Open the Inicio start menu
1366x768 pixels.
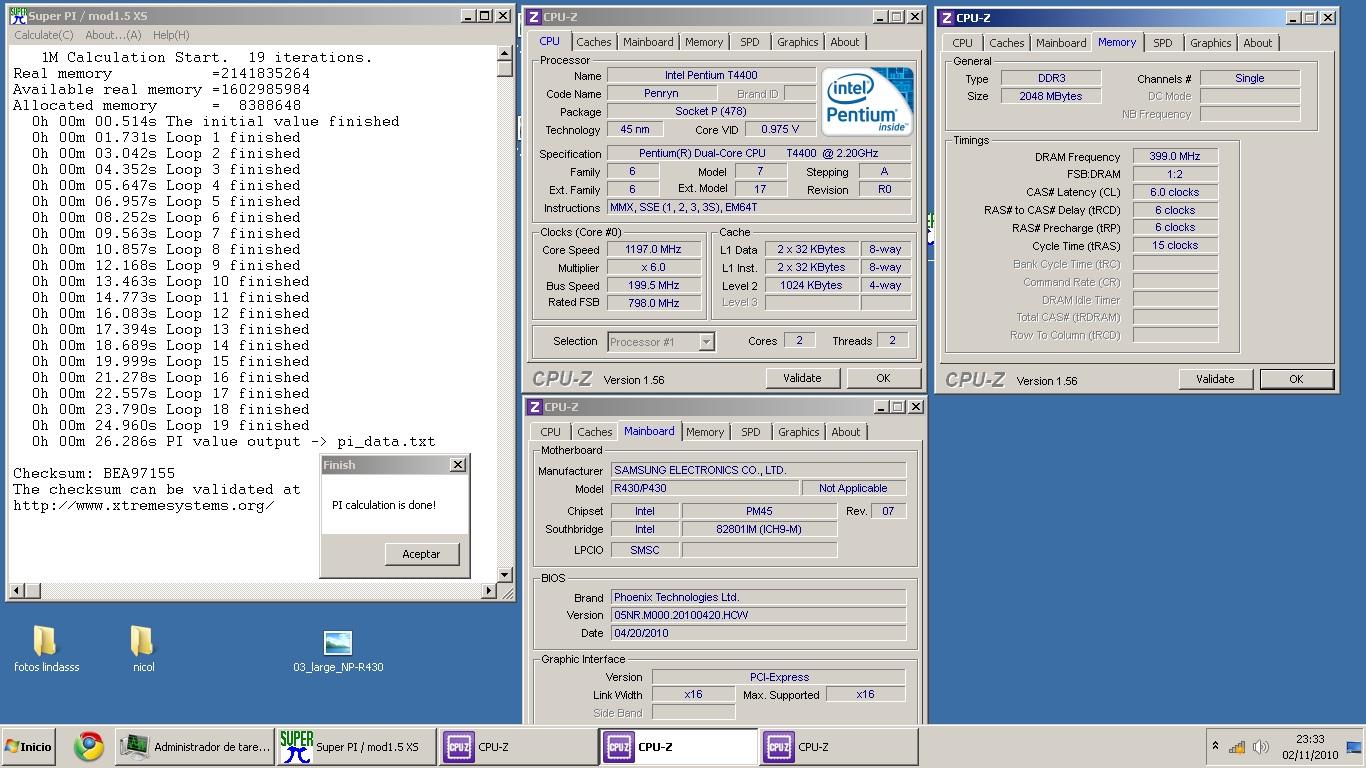pyautogui.click(x=28, y=747)
